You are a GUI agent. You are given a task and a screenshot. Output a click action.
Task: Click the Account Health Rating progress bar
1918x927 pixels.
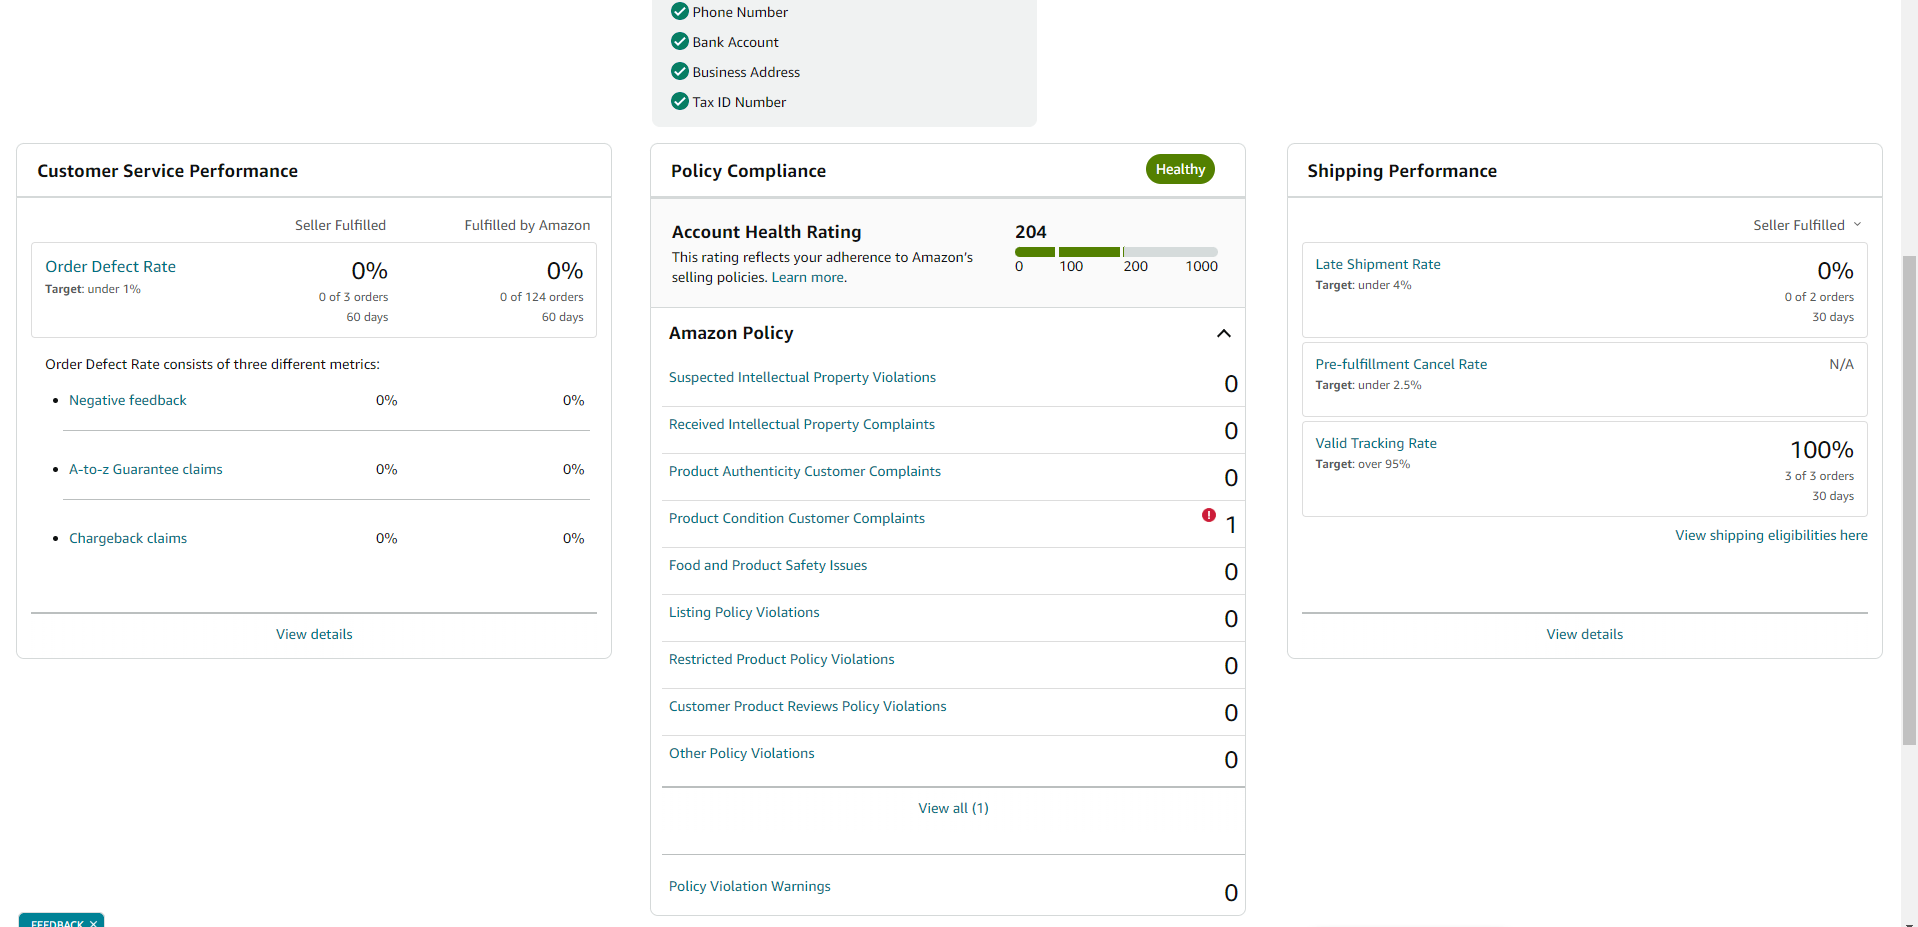(1116, 252)
